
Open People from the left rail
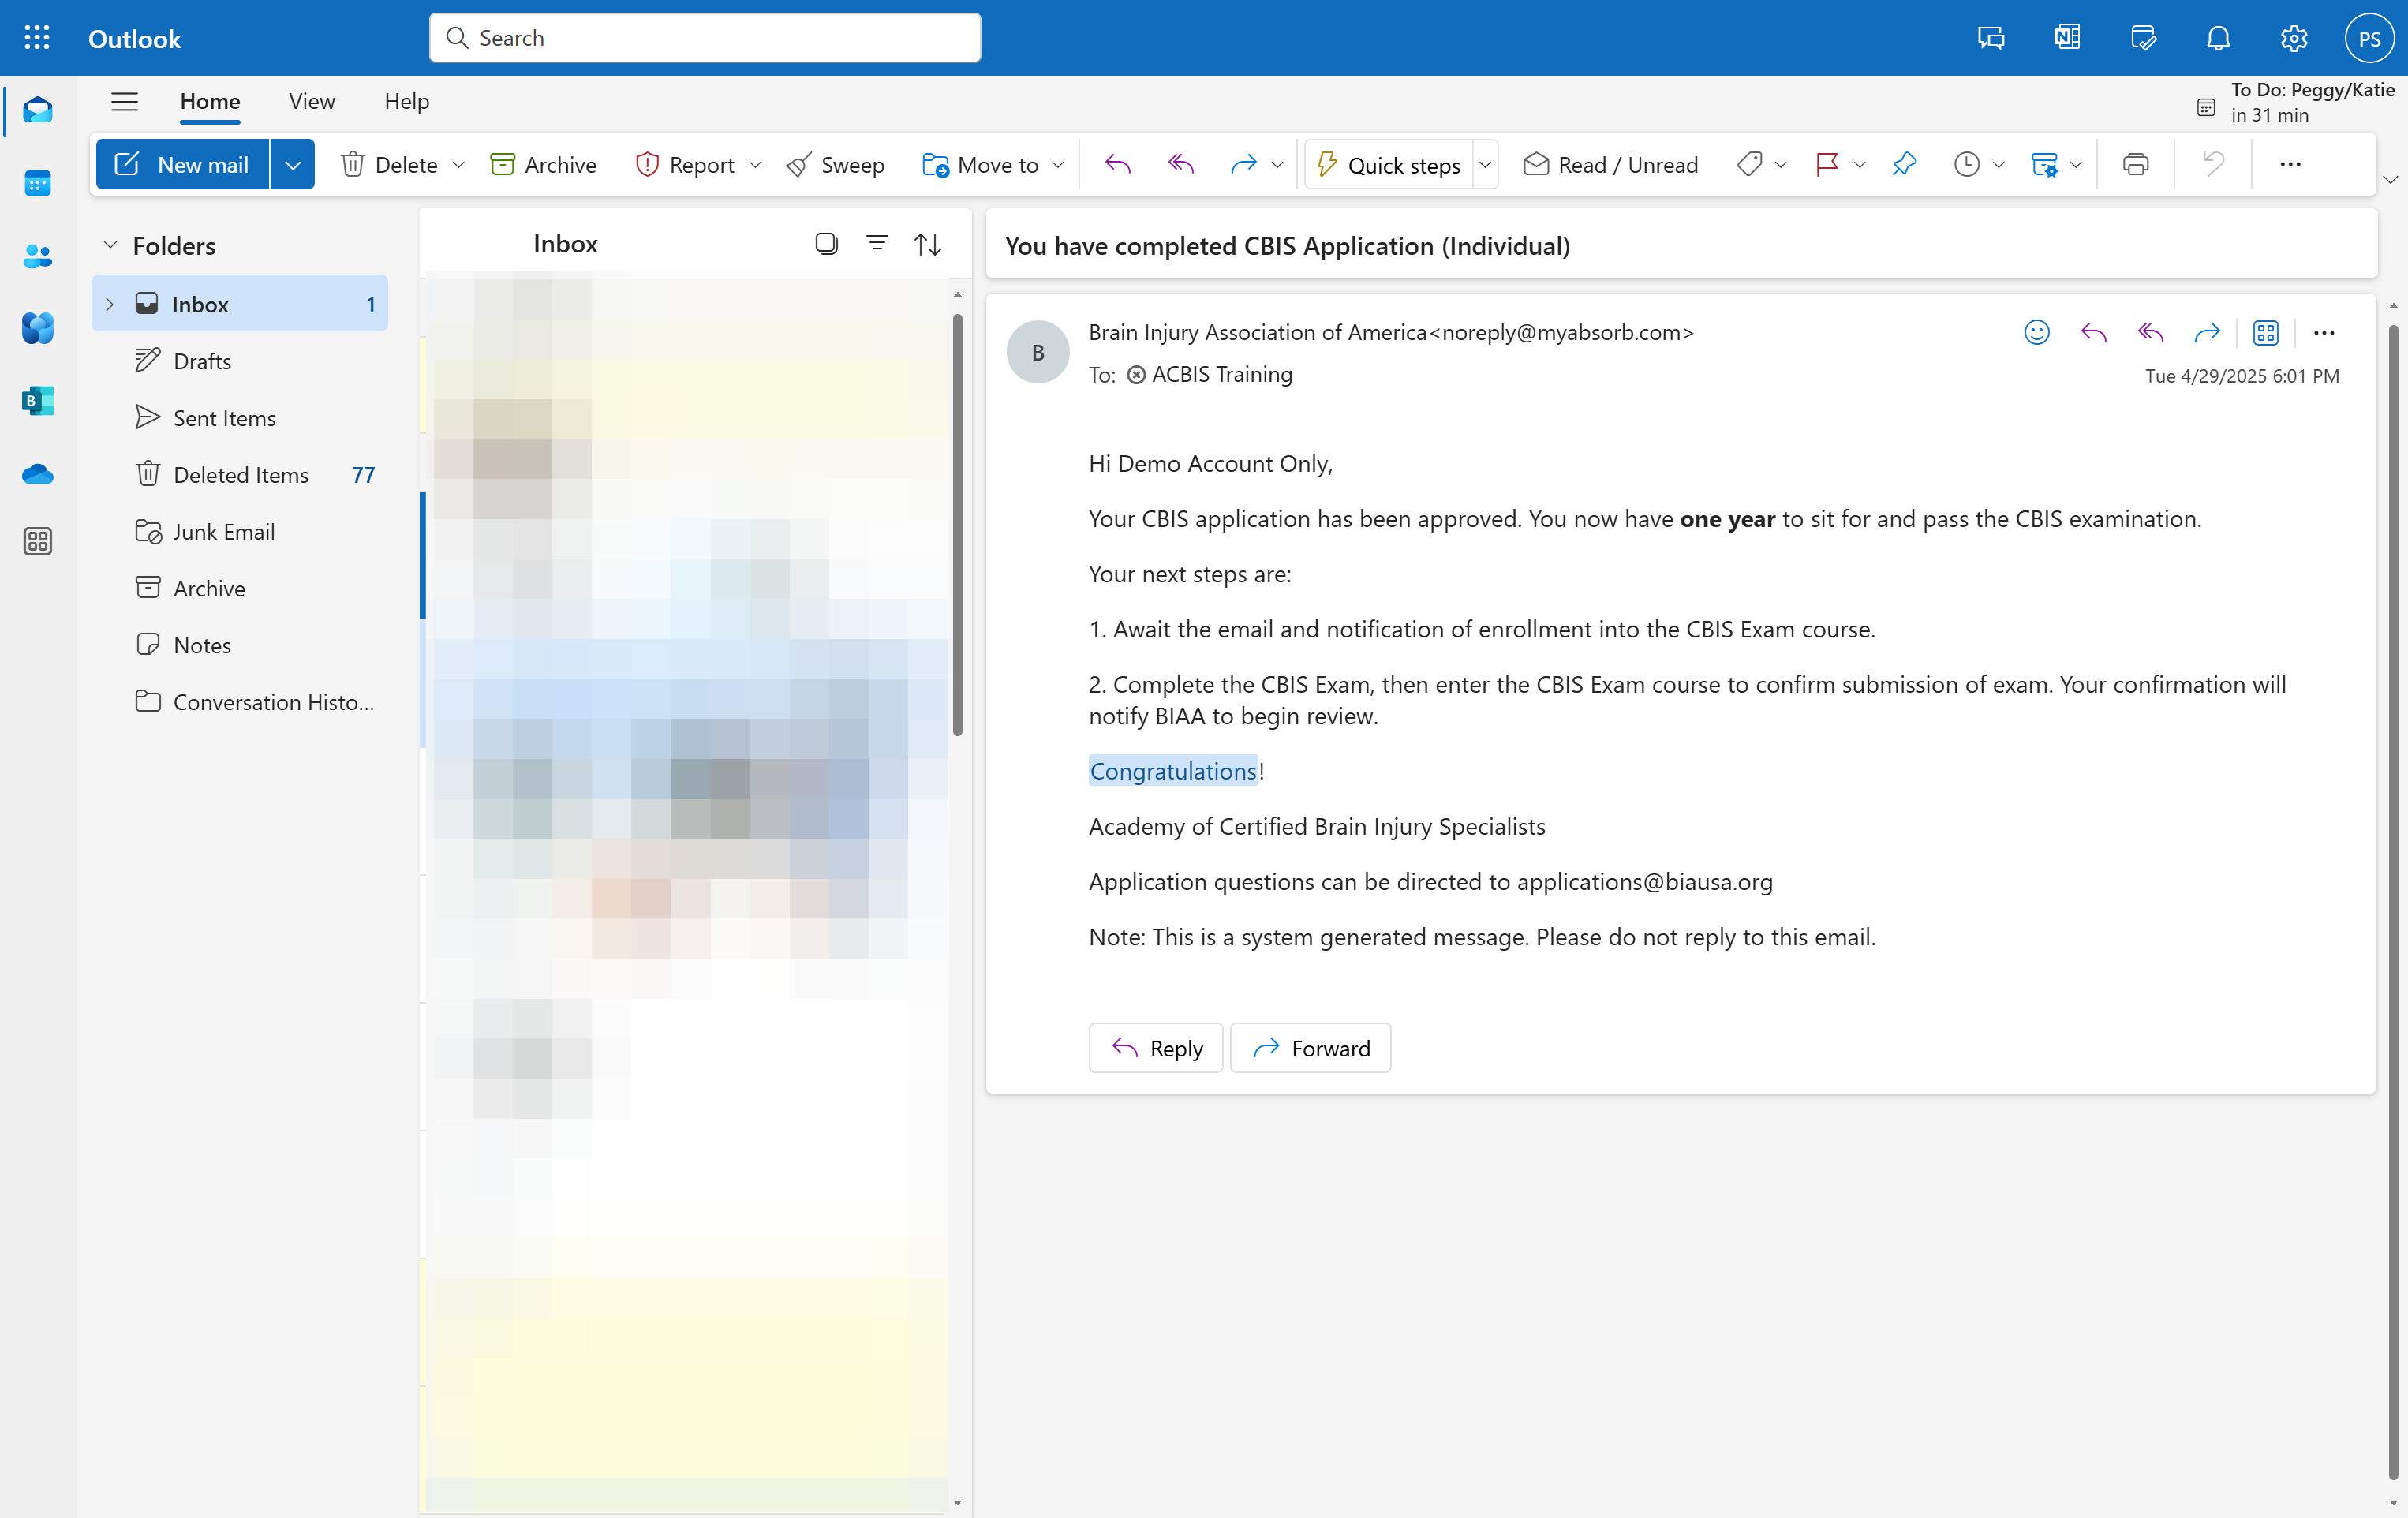pos(37,256)
